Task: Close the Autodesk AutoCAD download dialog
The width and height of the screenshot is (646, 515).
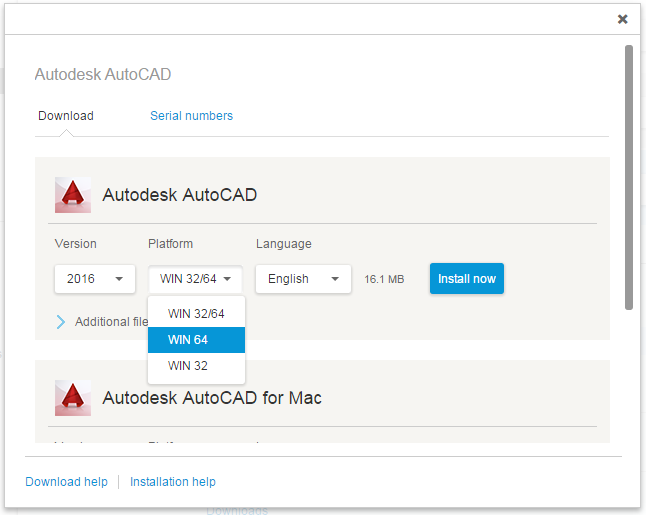Action: coord(622,19)
